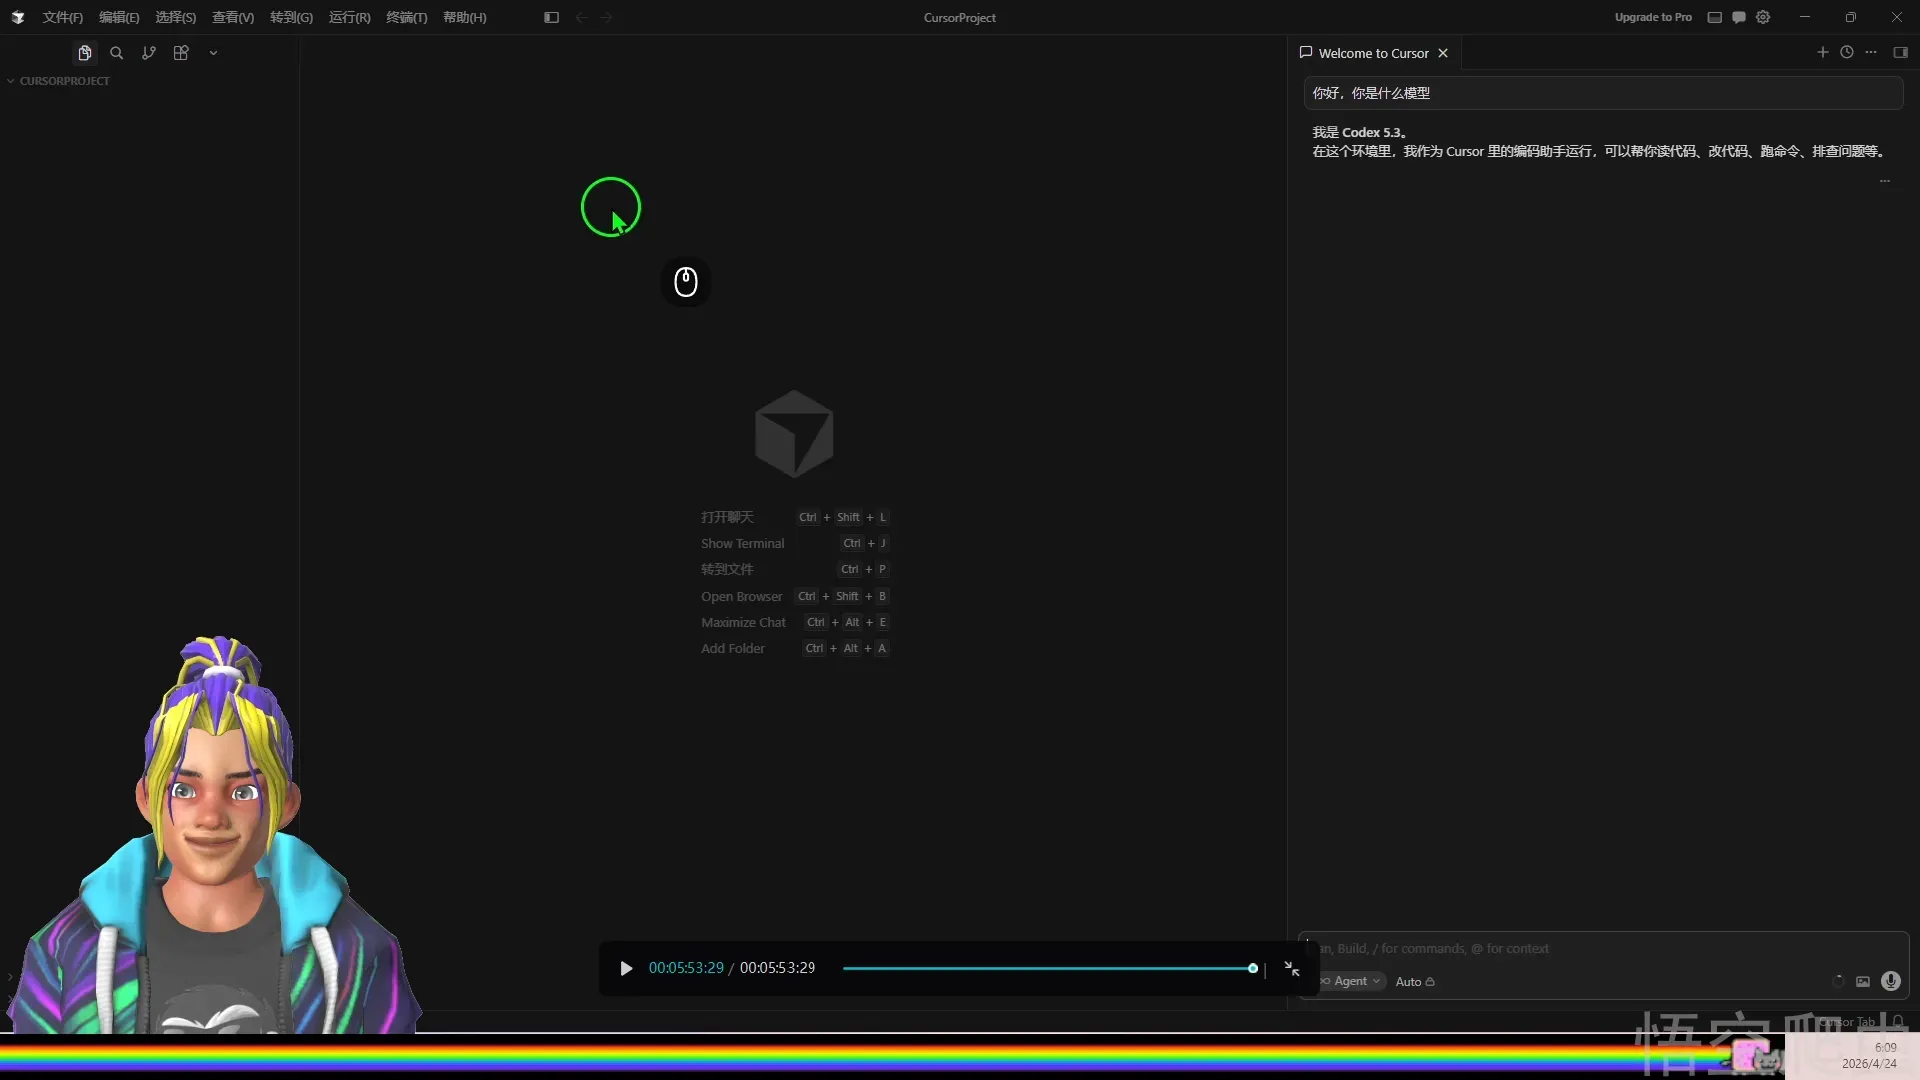Expand the sidebar views chevron dropdown

213,53
